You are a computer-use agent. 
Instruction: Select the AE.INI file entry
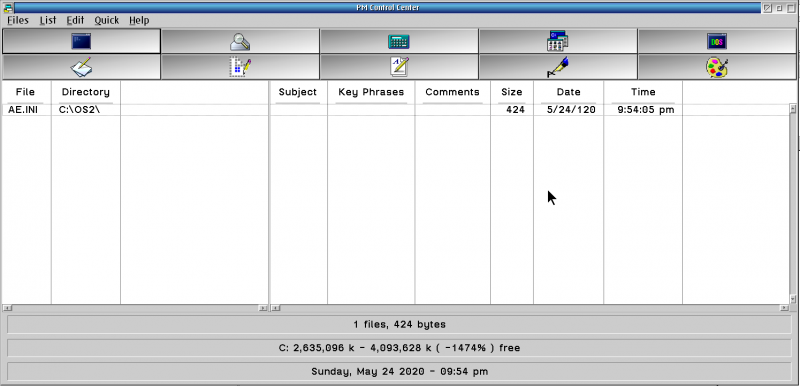(x=23, y=110)
